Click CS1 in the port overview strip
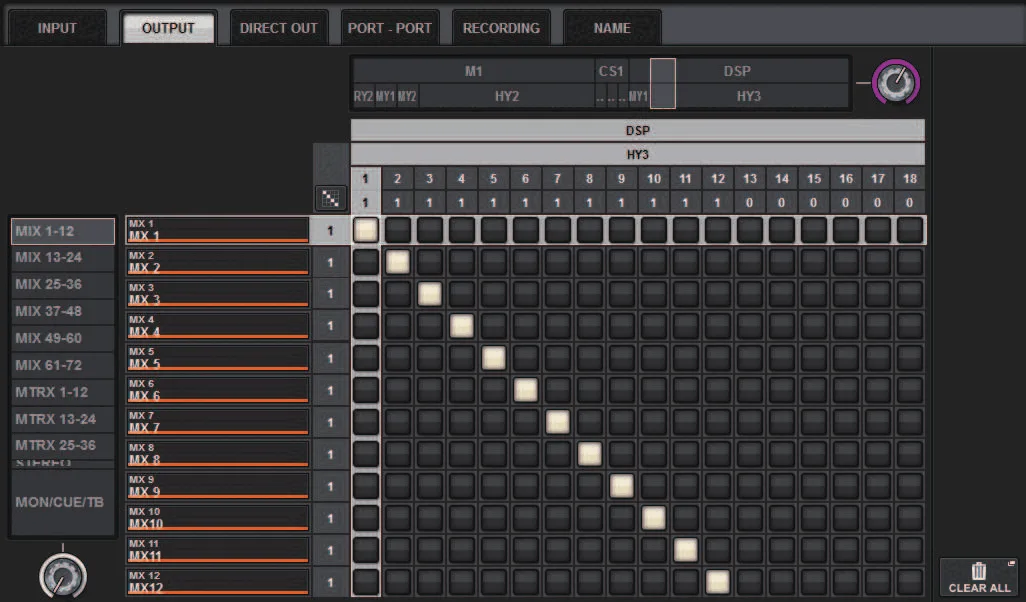Image resolution: width=1026 pixels, height=602 pixels. (611, 71)
